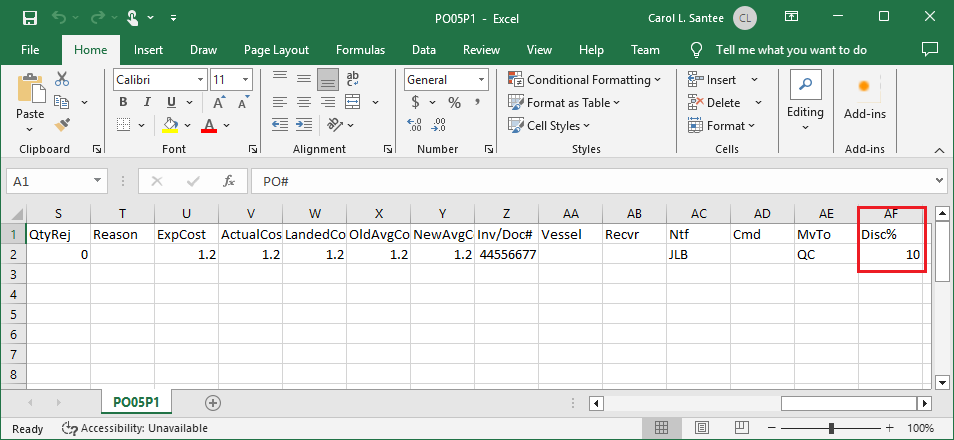
Task: Switch to the Page Layout tab
Action: click(276, 50)
